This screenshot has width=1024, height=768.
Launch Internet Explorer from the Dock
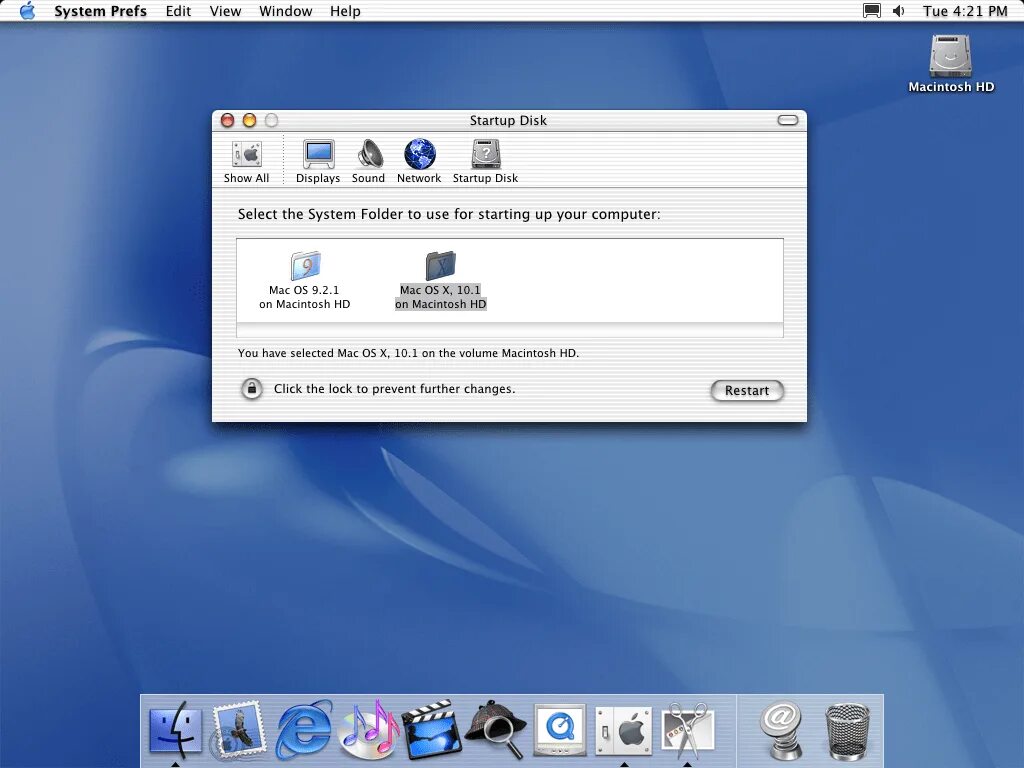click(x=304, y=729)
